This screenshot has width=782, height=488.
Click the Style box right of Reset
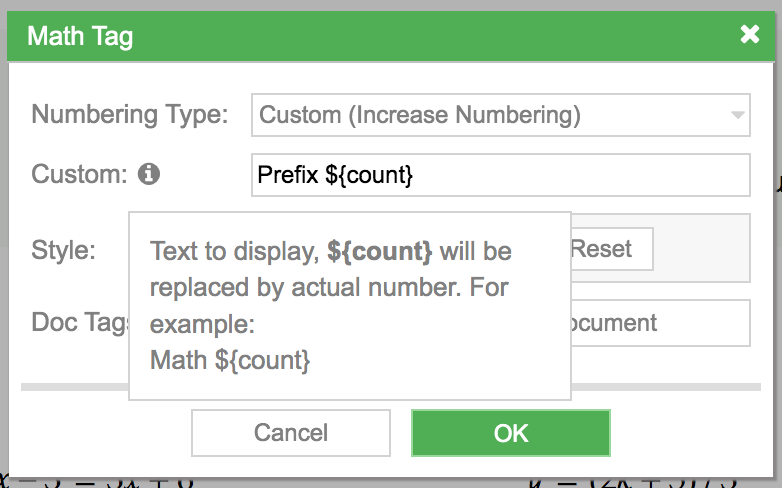(701, 248)
